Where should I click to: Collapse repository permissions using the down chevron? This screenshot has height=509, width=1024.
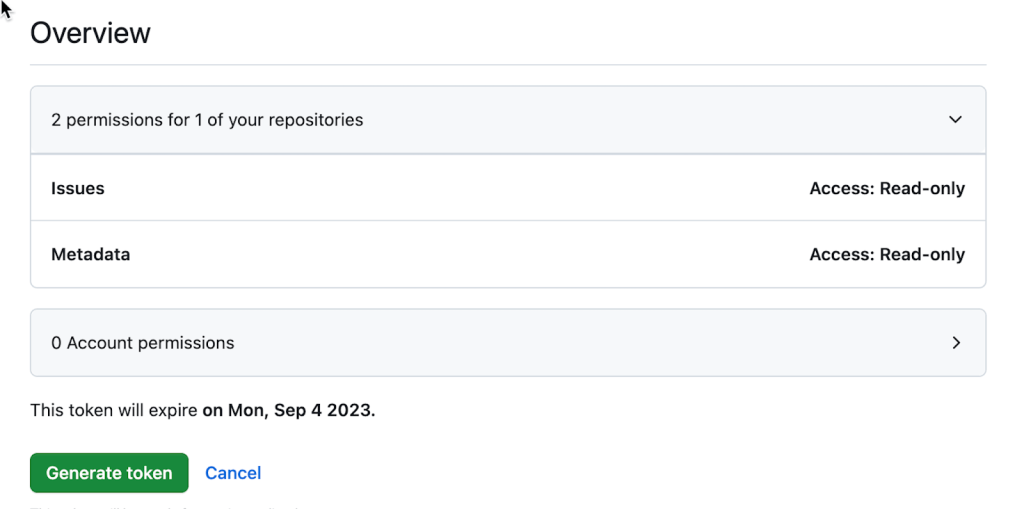coord(955,120)
